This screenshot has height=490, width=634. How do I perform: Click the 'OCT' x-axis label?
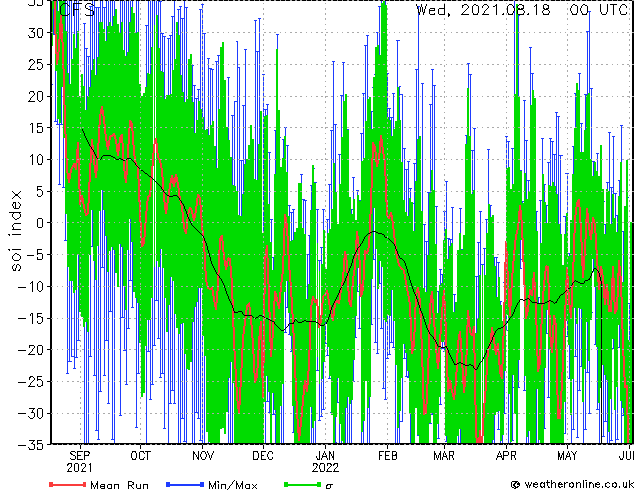click(x=140, y=456)
